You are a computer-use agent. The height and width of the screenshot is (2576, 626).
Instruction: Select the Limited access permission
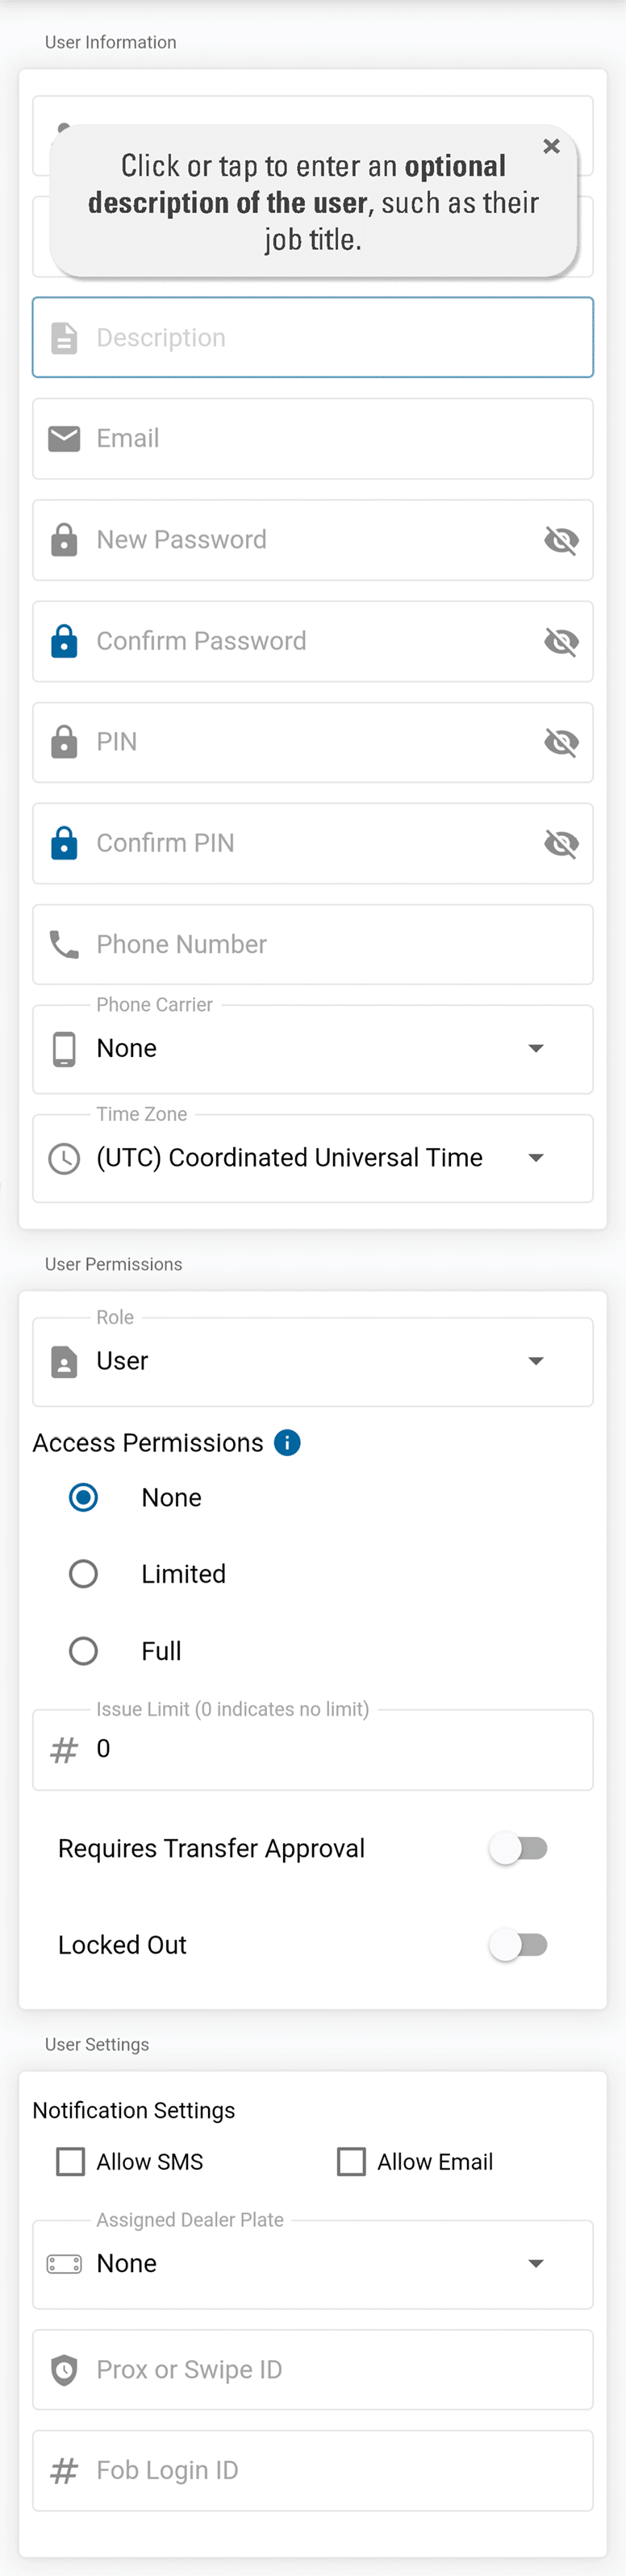click(x=83, y=1574)
